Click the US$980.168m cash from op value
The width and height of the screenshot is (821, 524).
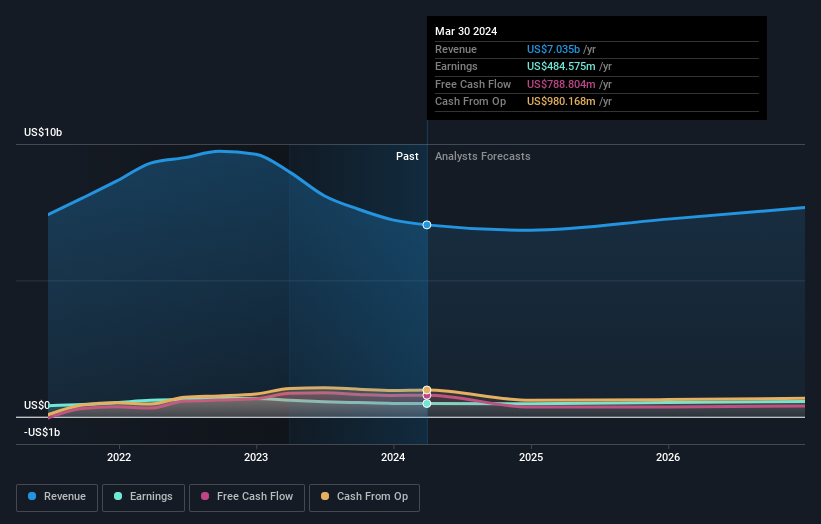561,102
